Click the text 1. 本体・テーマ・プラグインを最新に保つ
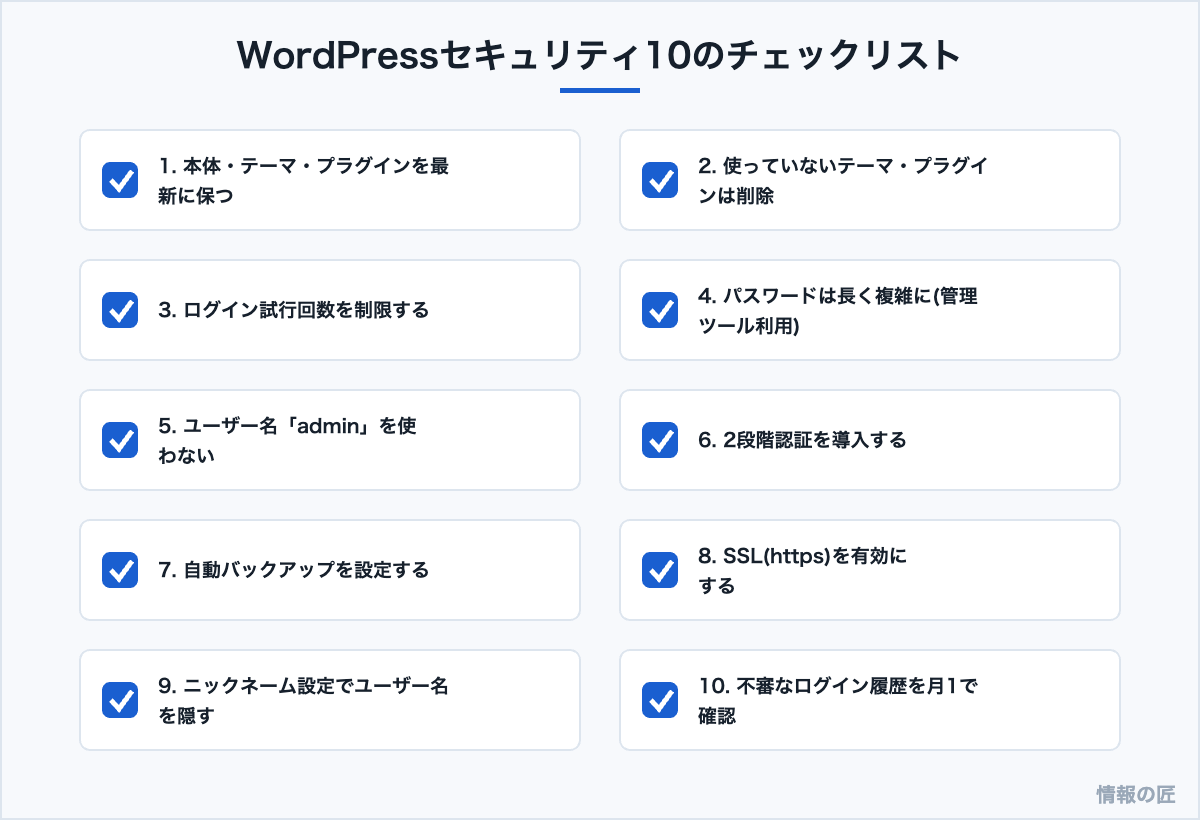Viewport: 1200px width, 820px height. click(304, 180)
